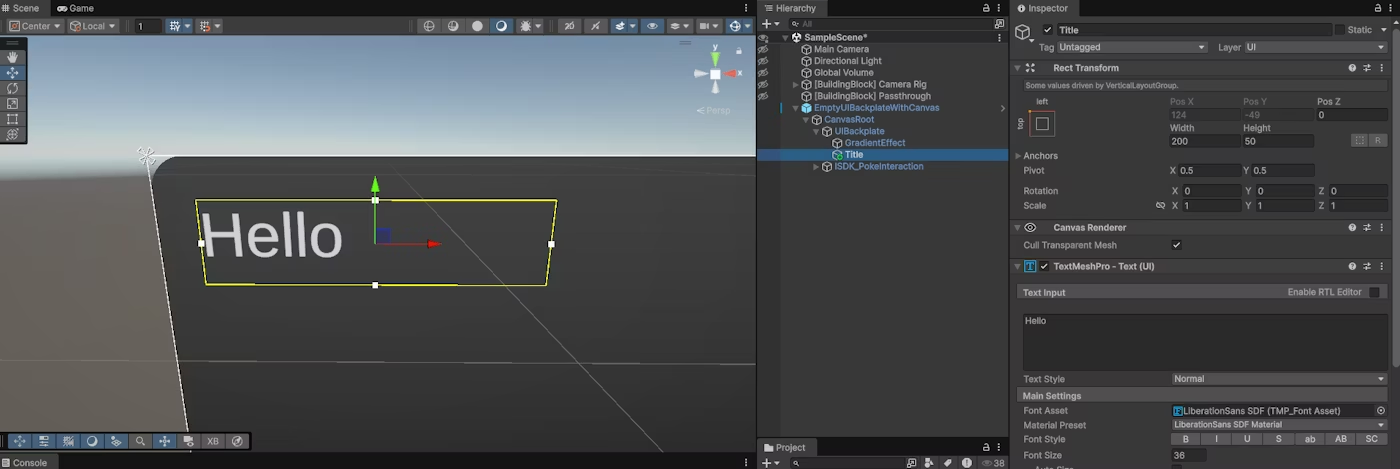Image resolution: width=1400 pixels, height=469 pixels.
Task: Open the Tag dropdown showing Untagged
Action: click(x=1132, y=47)
